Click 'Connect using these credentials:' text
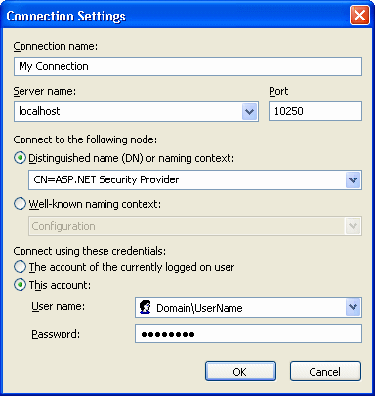Screen dimensions: 375x396 click(90, 251)
